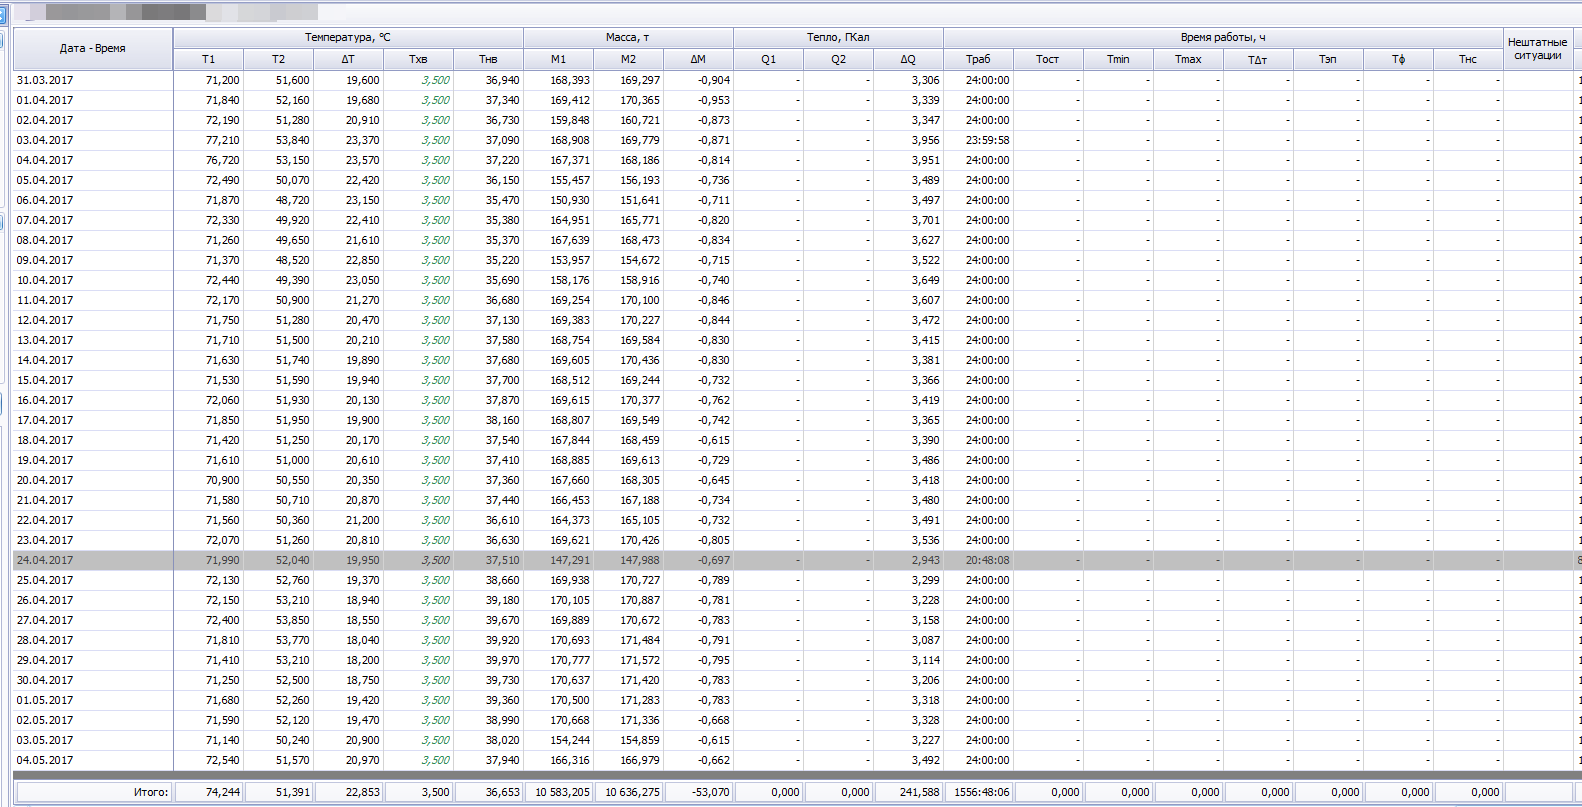Click the ΔQ value 2,943
This screenshot has width=1582, height=807.
pos(925,560)
